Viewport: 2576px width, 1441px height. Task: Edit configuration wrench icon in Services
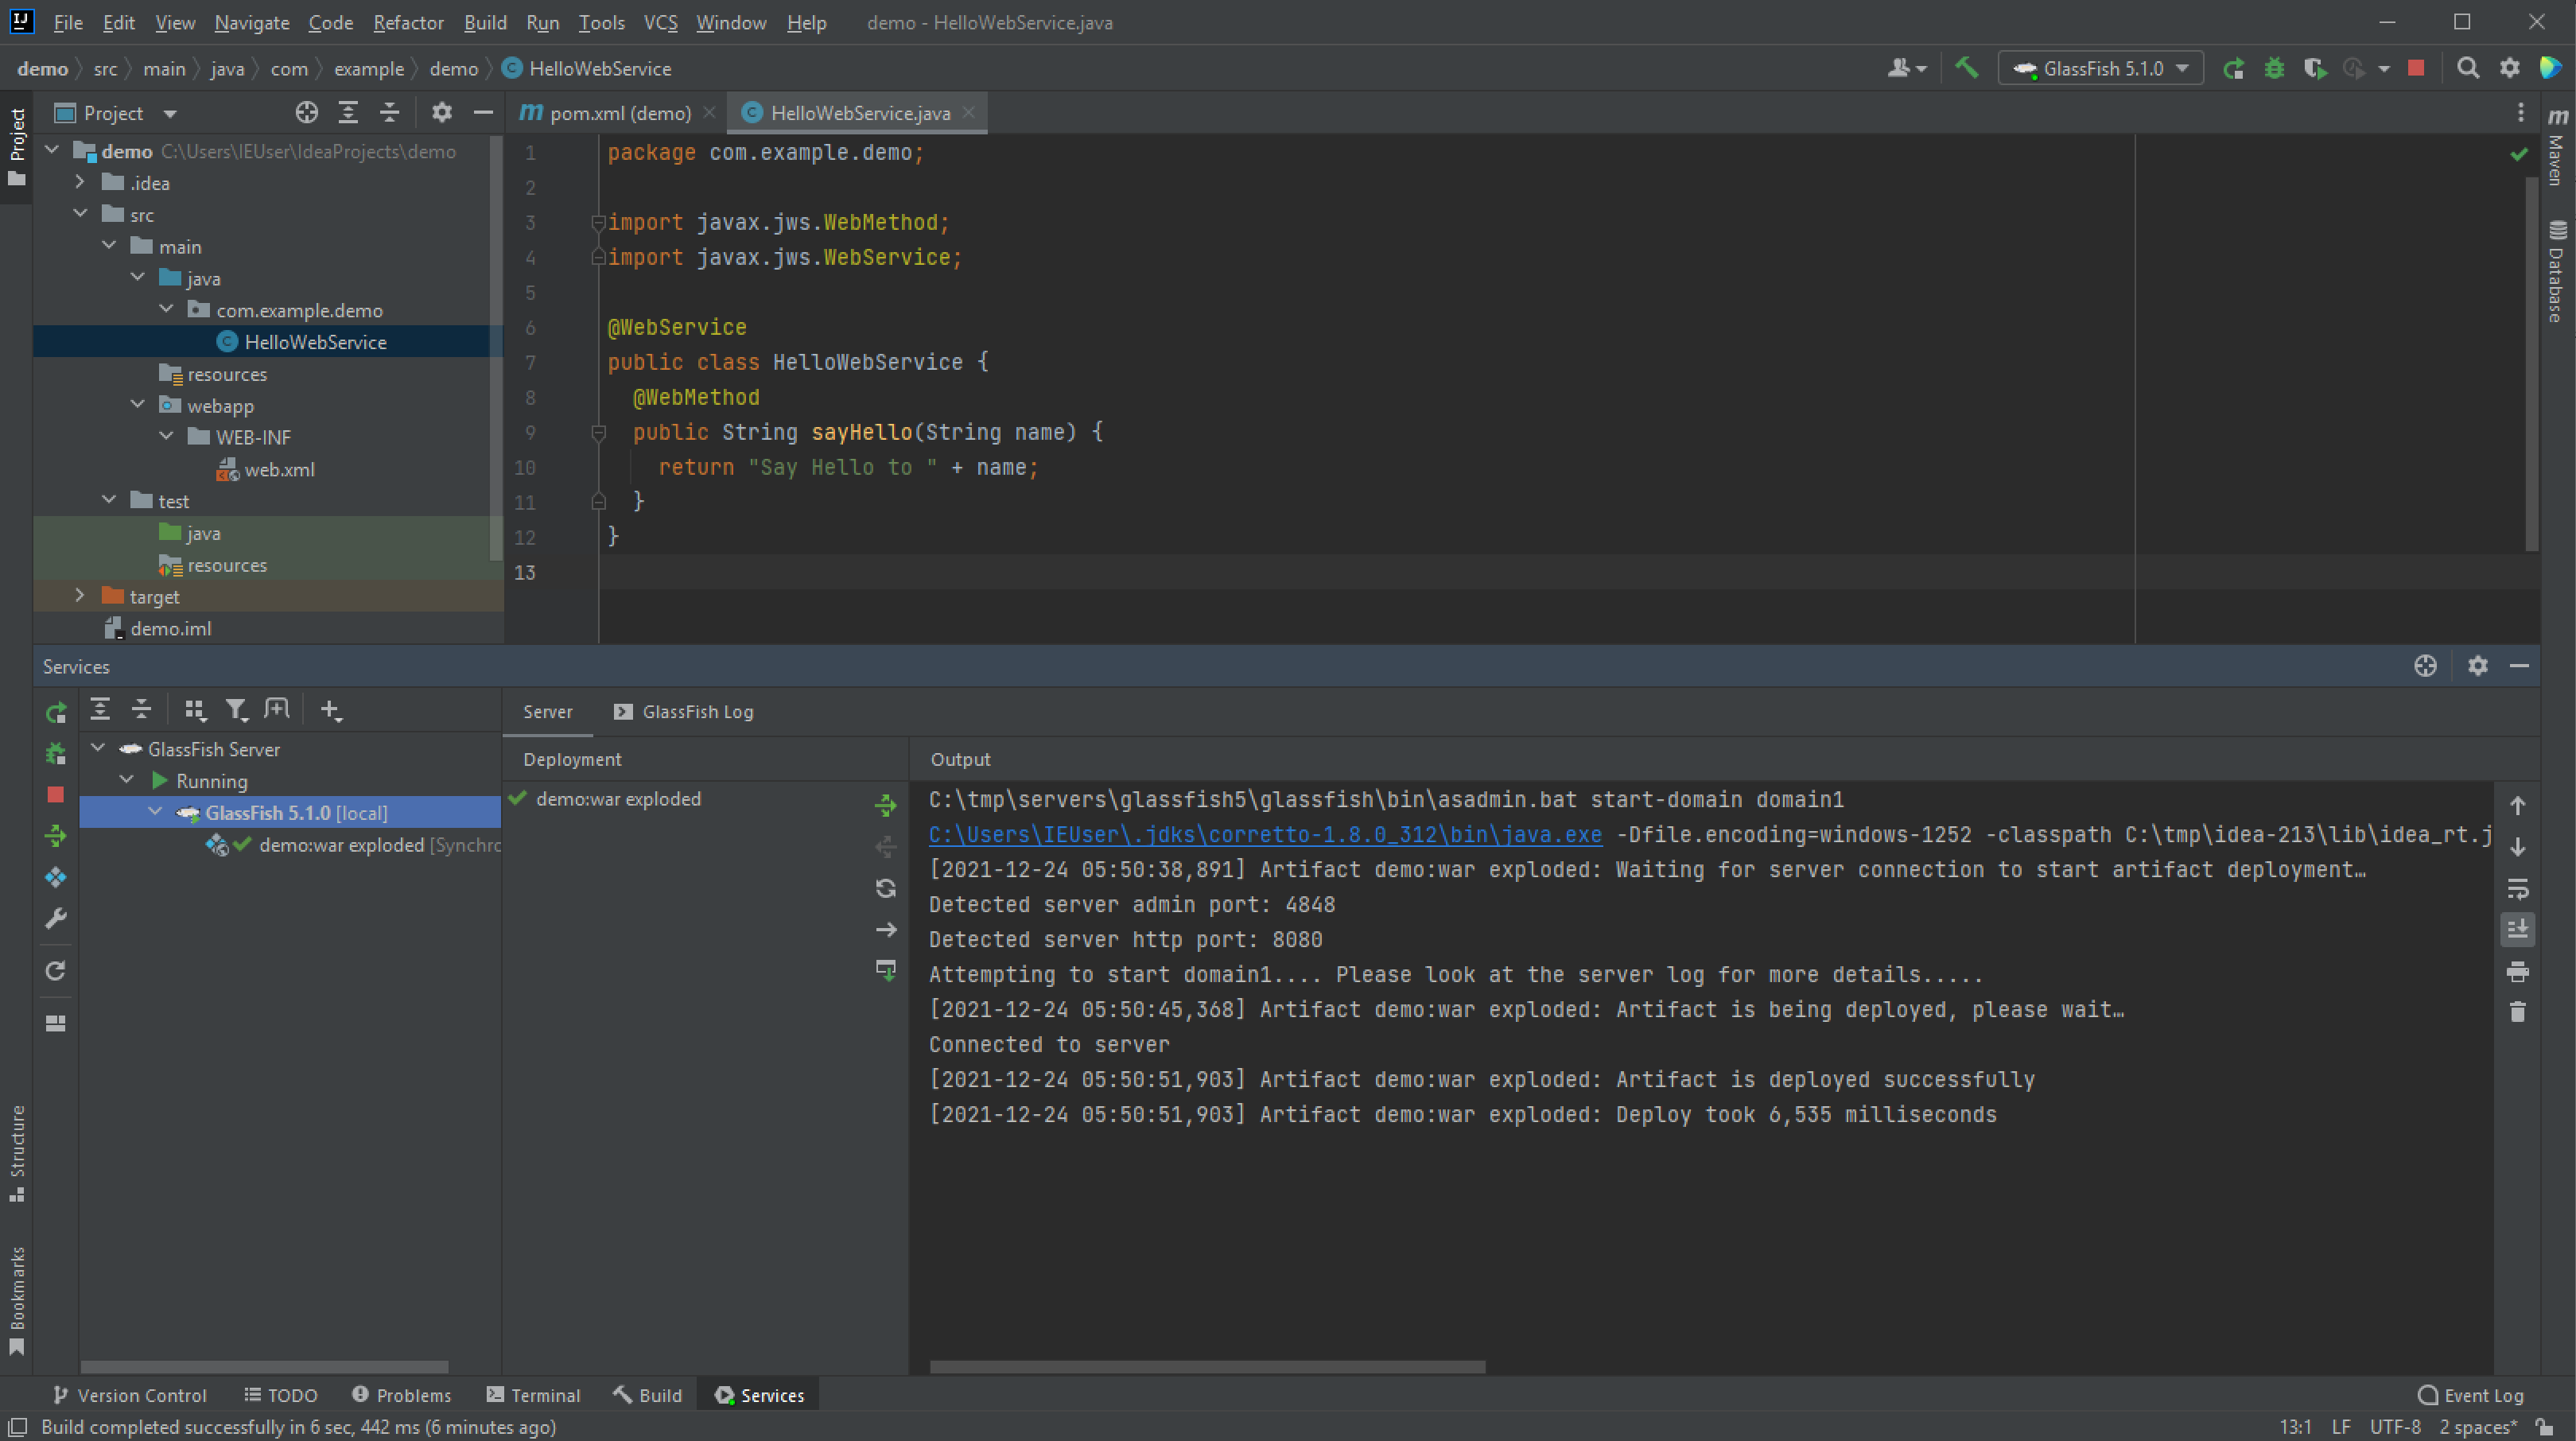(56, 918)
